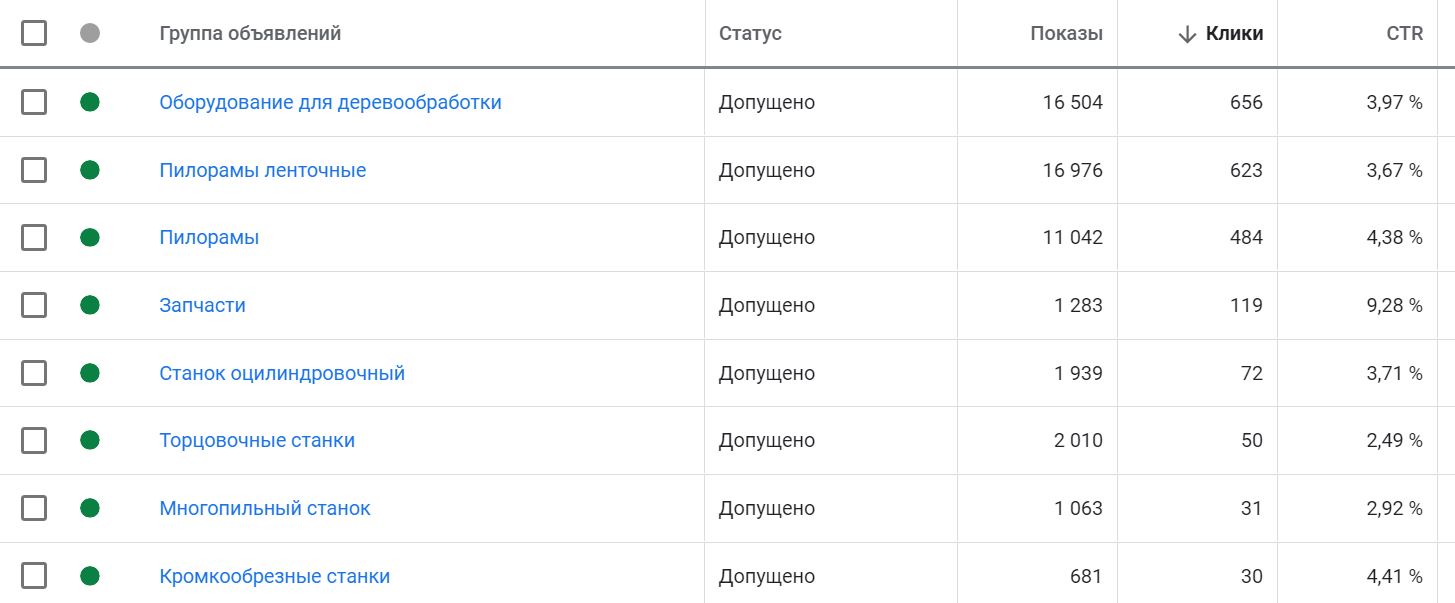
Task: Click the sort arrow beside Клики
Action: [1187, 34]
